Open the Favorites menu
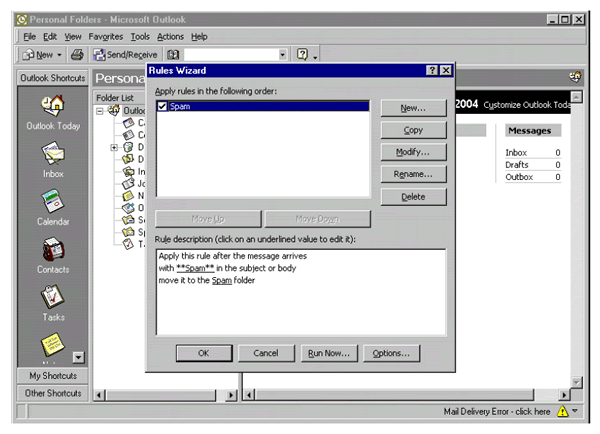The width and height of the screenshot is (600, 434). pos(106,37)
